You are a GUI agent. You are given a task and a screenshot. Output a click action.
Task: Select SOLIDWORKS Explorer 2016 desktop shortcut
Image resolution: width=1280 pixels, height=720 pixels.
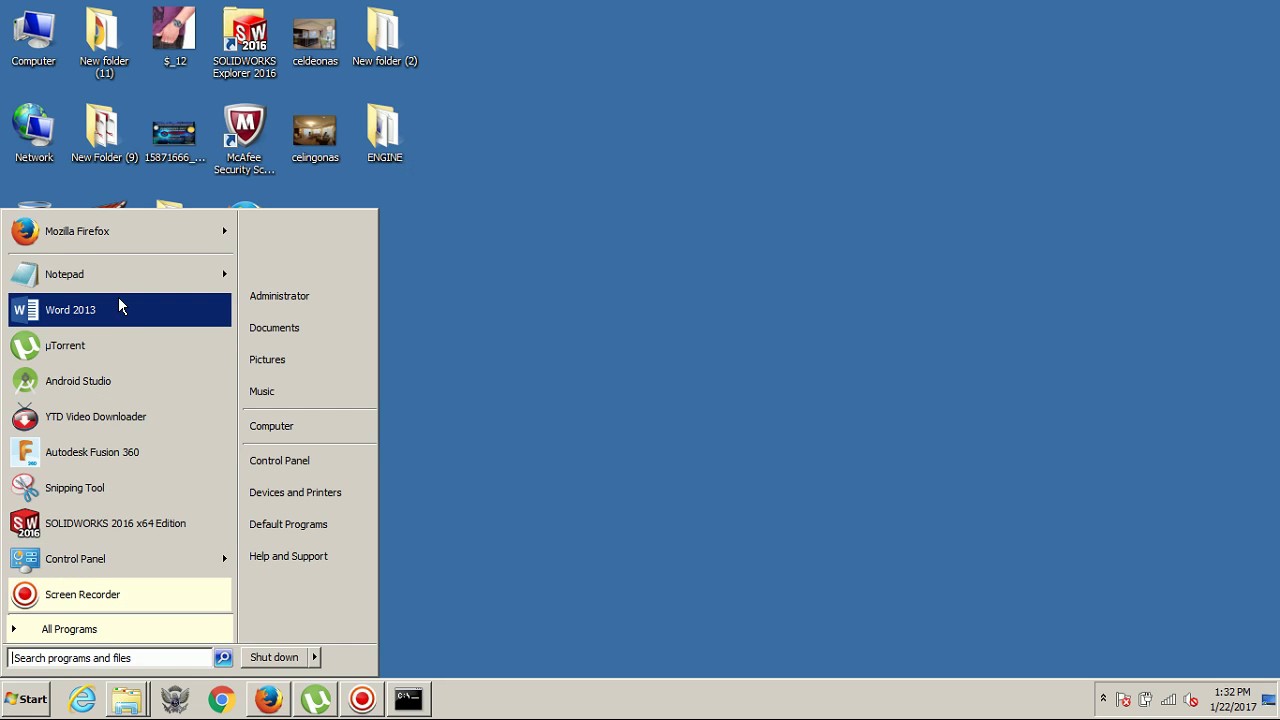click(244, 44)
